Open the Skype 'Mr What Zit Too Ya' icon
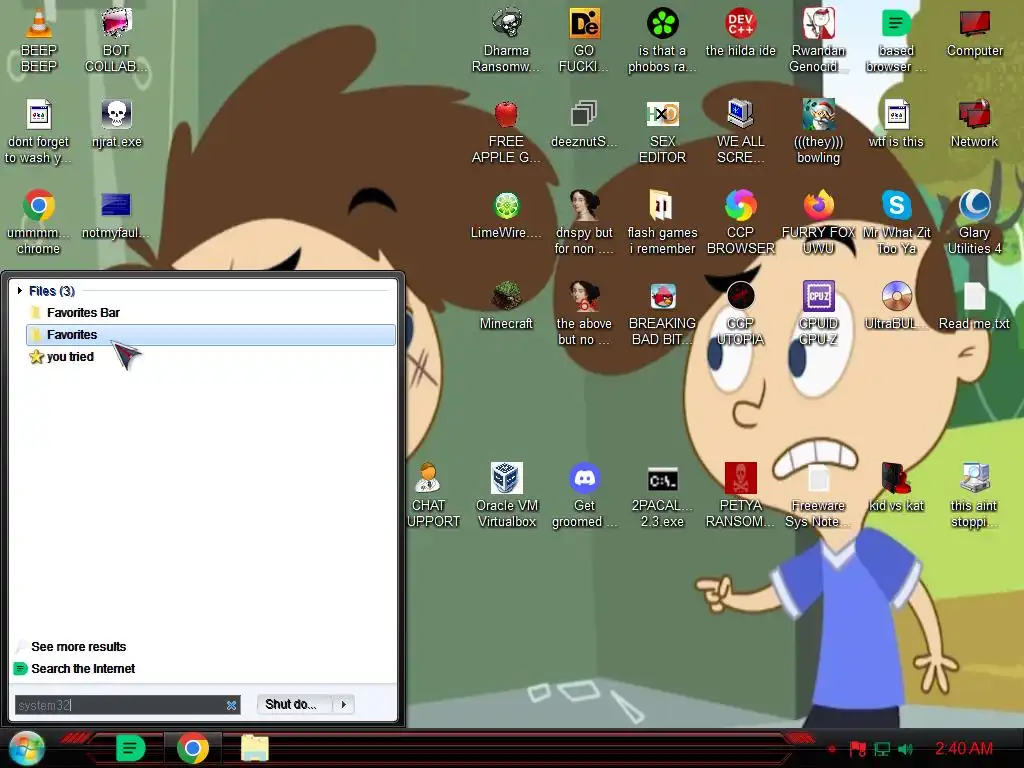1024x768 pixels. coord(897,206)
